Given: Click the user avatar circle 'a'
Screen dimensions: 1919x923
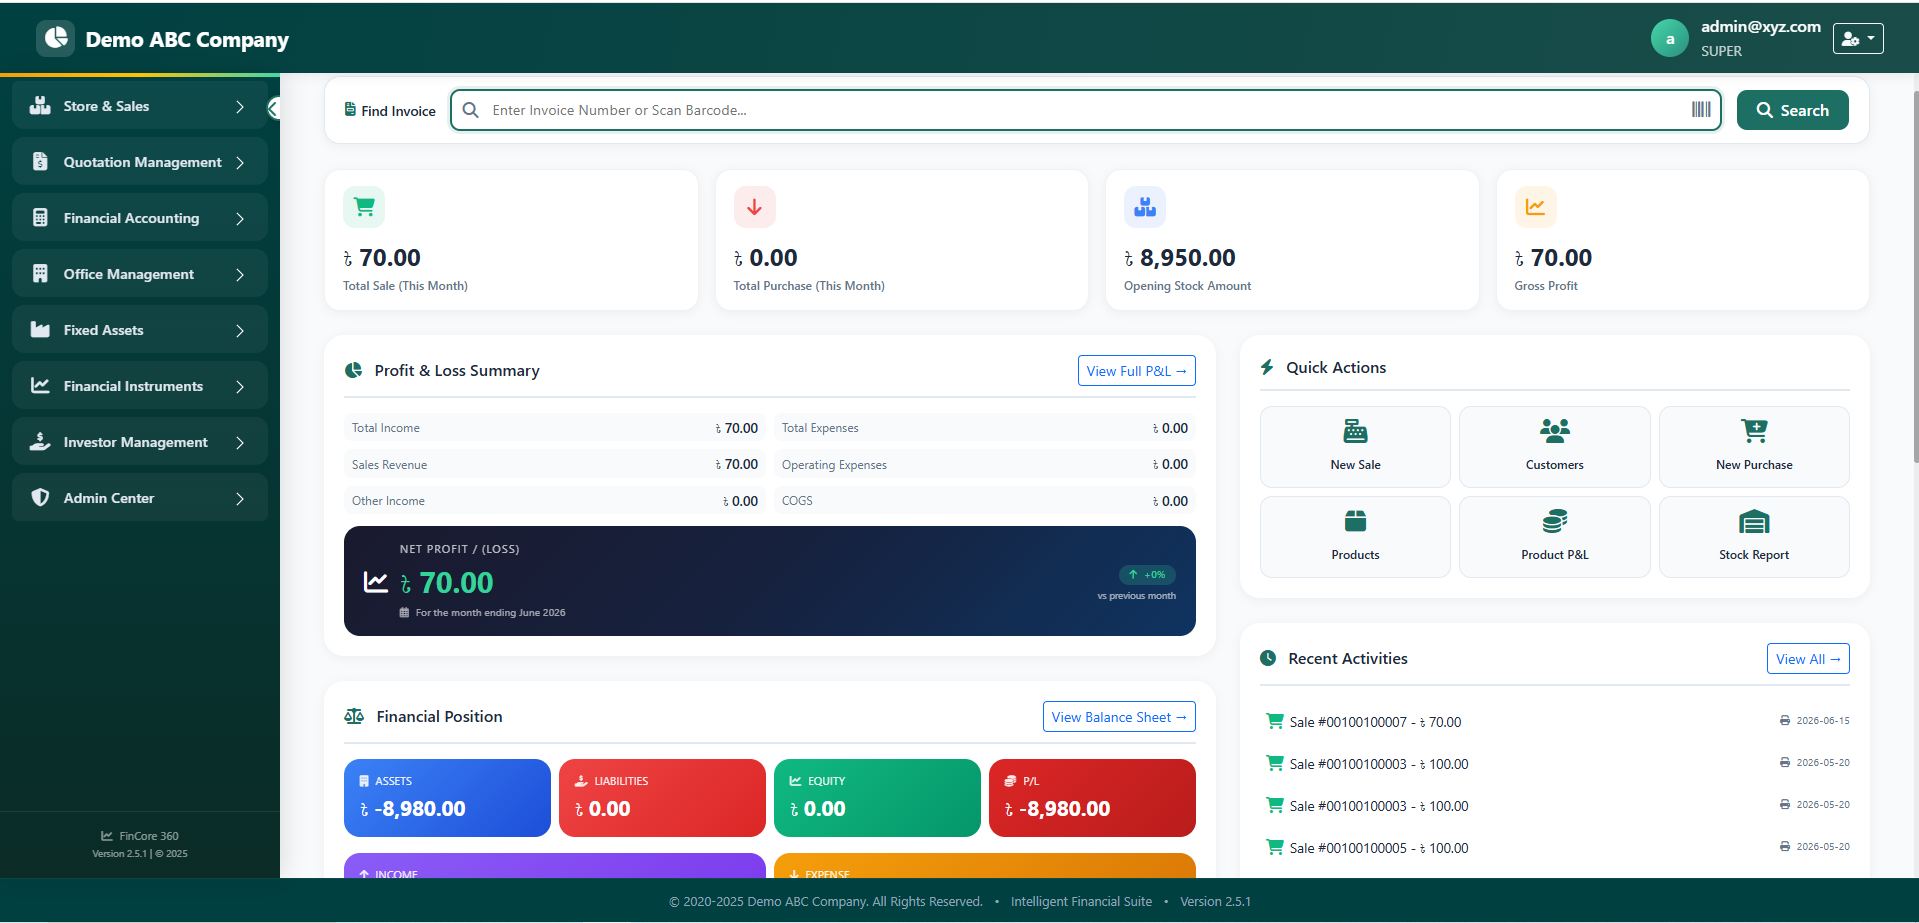Looking at the screenshot, I should point(1670,39).
